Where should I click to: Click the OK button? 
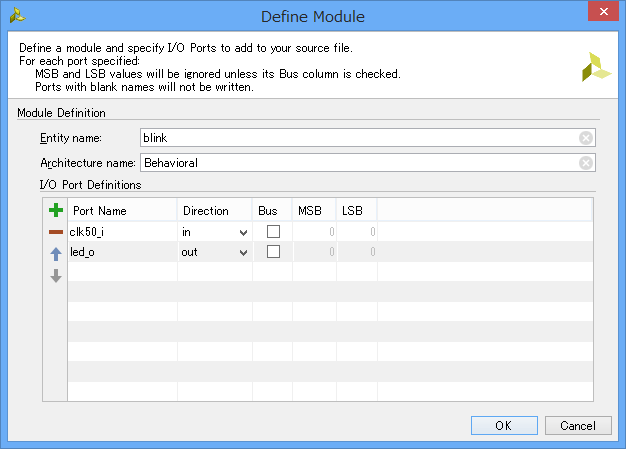click(504, 425)
